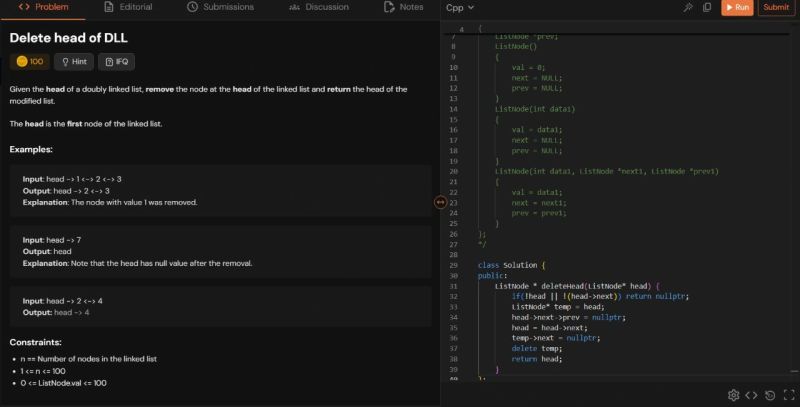This screenshot has height=407, width=800.
Task: Open the Cpp language dropdown
Action: [460, 8]
